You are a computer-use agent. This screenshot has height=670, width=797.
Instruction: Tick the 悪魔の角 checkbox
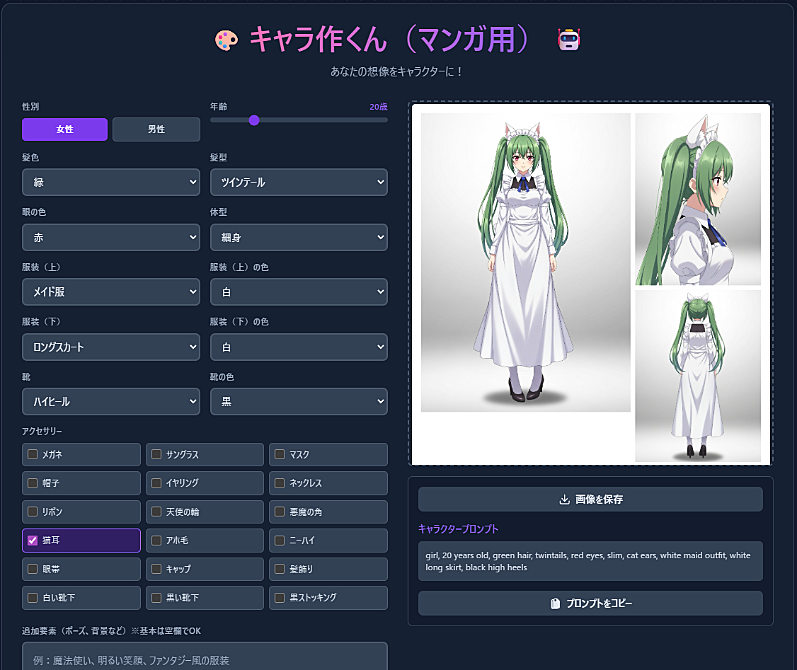coord(280,512)
